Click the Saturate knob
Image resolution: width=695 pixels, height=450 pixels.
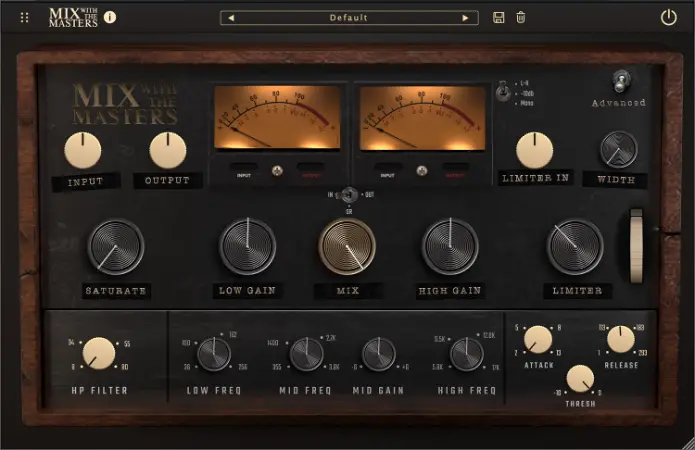click(x=116, y=246)
